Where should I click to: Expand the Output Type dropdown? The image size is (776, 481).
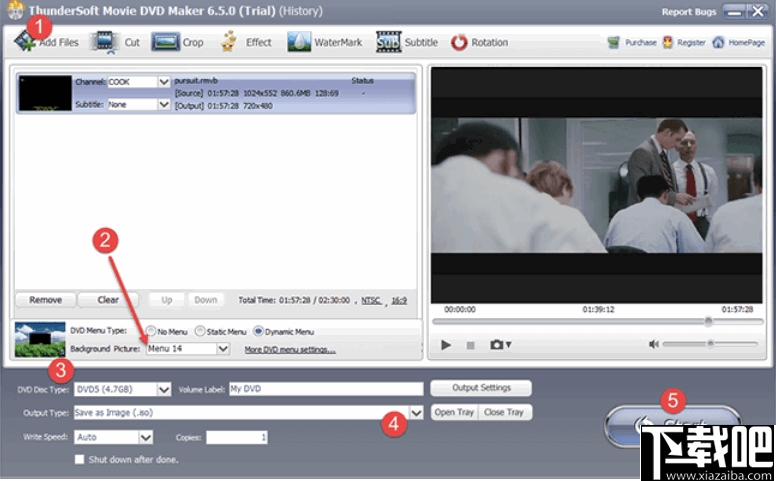point(417,412)
